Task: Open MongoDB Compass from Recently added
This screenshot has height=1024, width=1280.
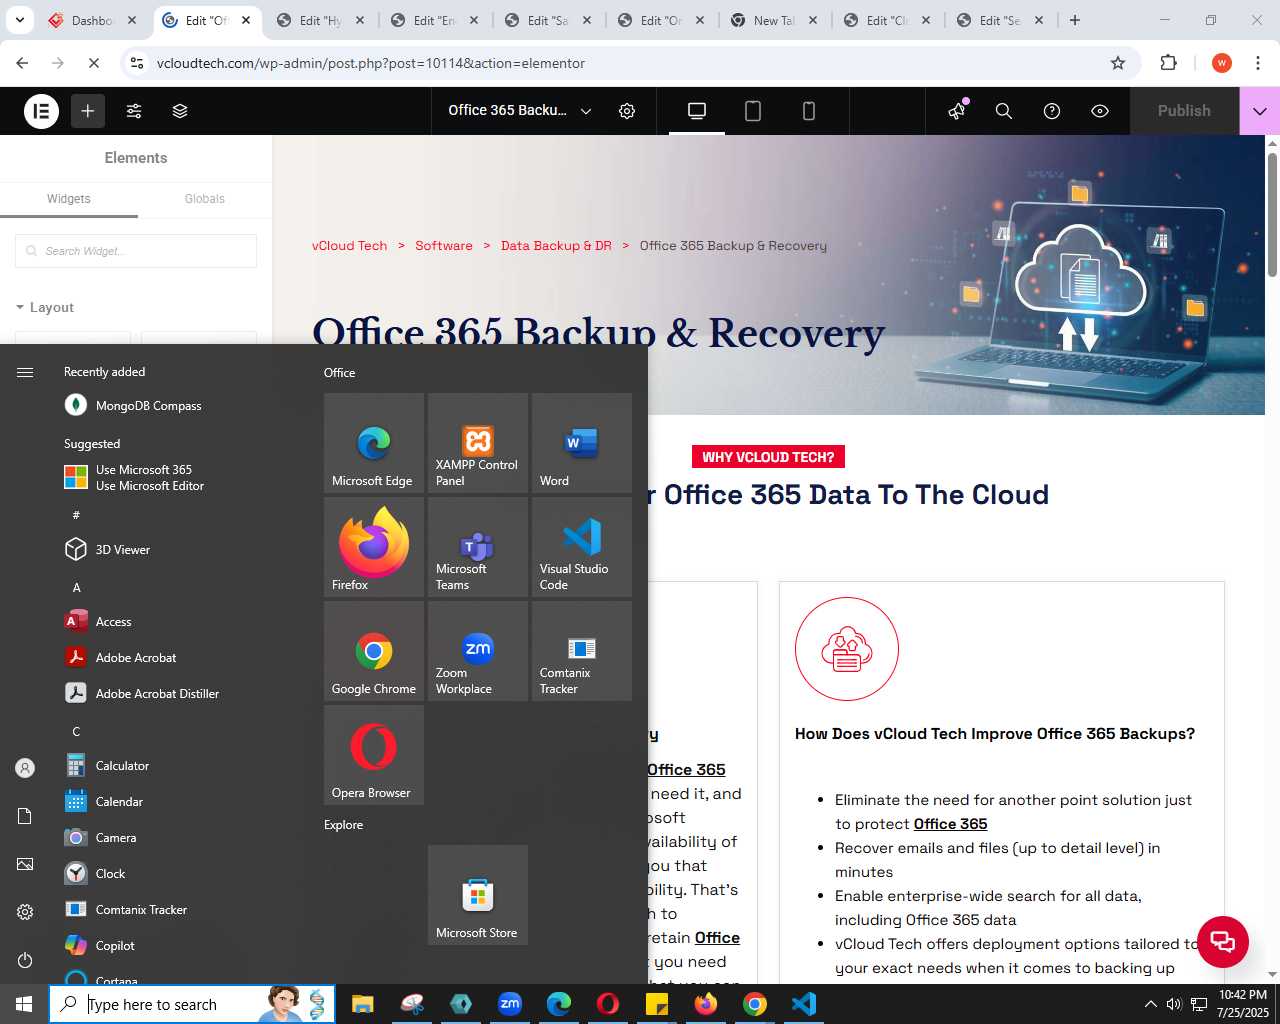Action: pyautogui.click(x=150, y=405)
